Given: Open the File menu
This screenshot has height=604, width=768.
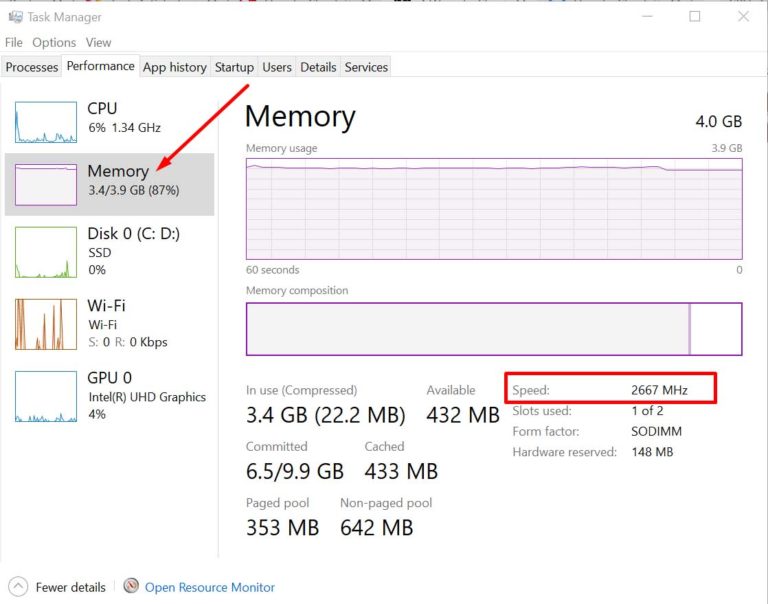Looking at the screenshot, I should [x=14, y=43].
